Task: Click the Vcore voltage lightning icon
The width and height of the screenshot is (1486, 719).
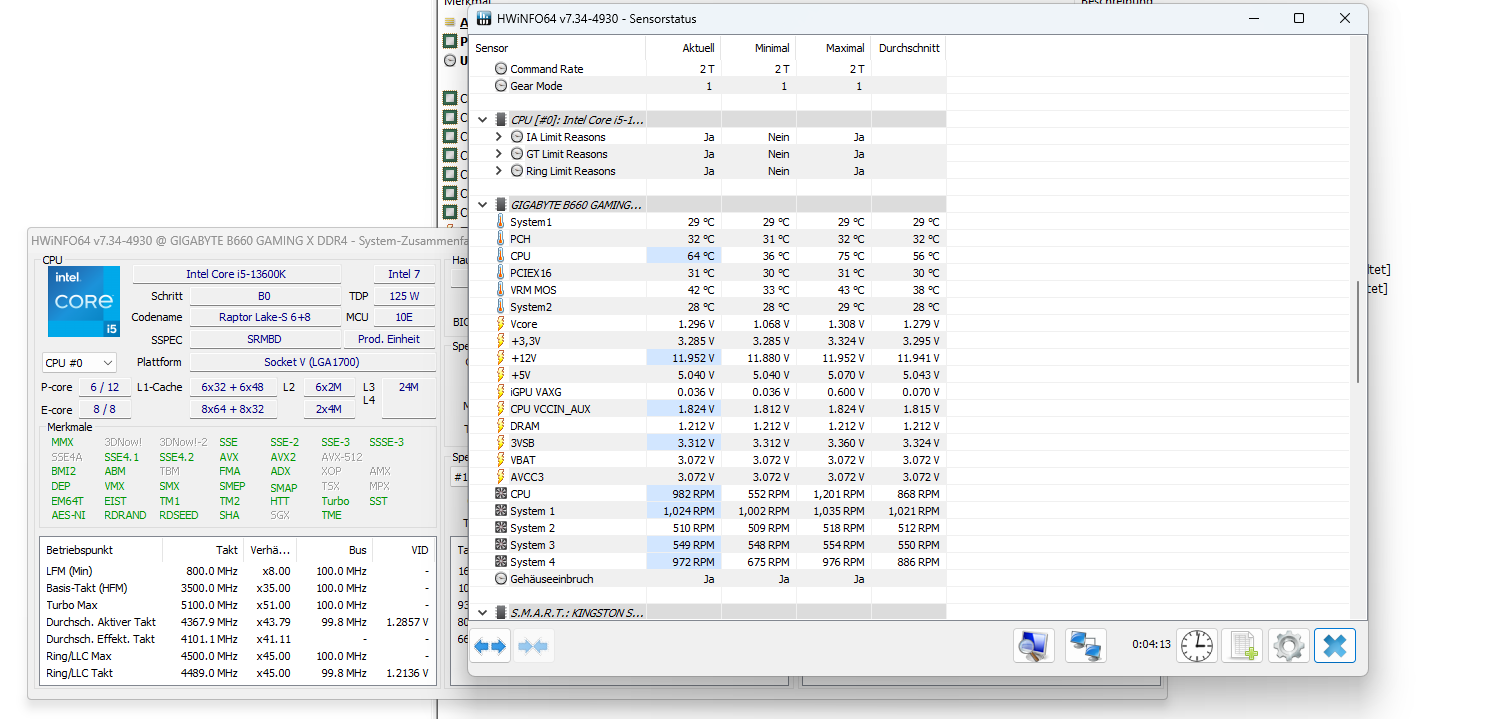Action: (x=499, y=323)
